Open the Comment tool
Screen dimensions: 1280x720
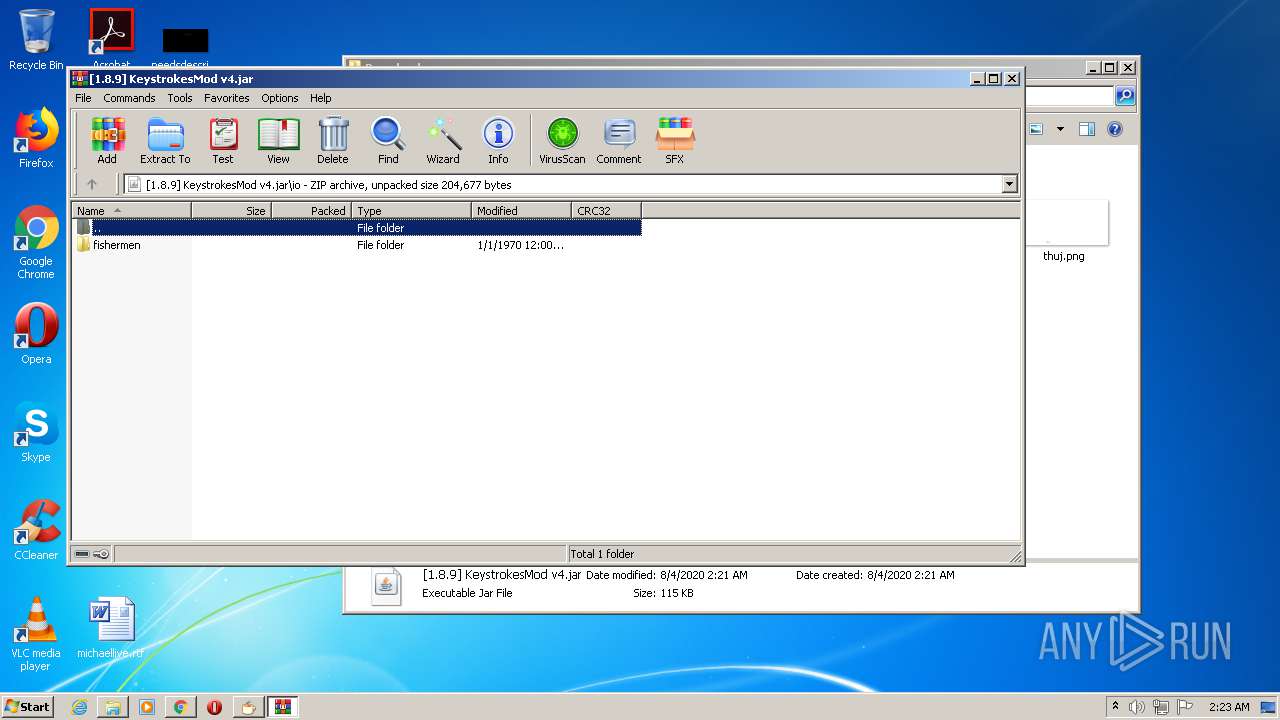(x=619, y=141)
